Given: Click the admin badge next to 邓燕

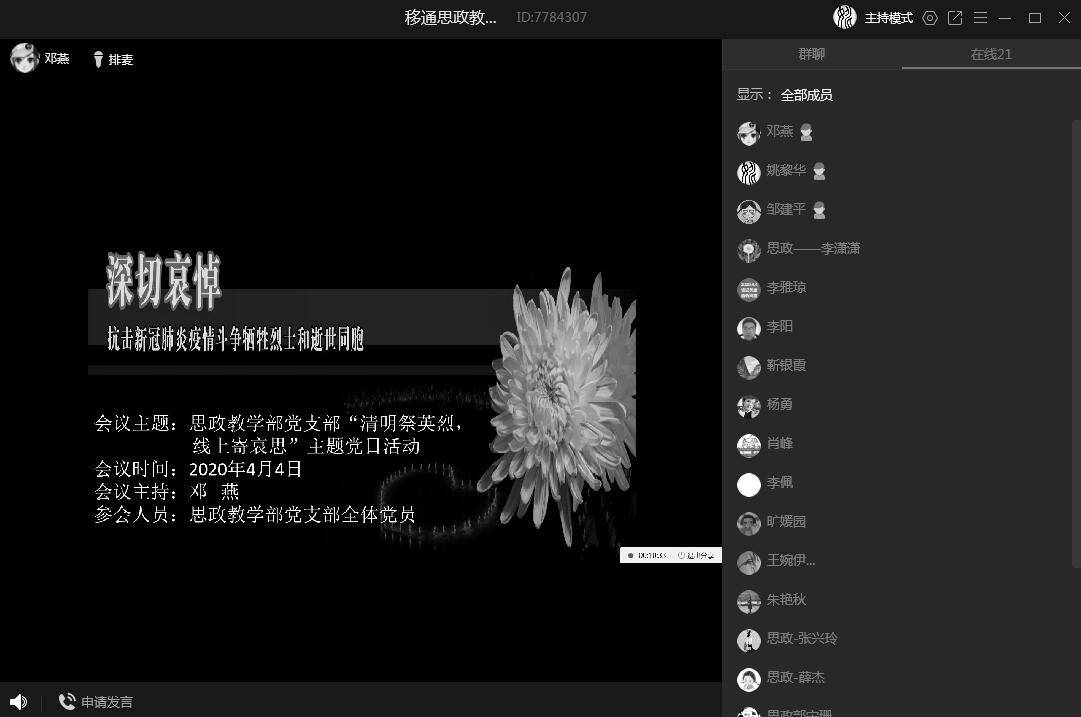Looking at the screenshot, I should point(806,132).
